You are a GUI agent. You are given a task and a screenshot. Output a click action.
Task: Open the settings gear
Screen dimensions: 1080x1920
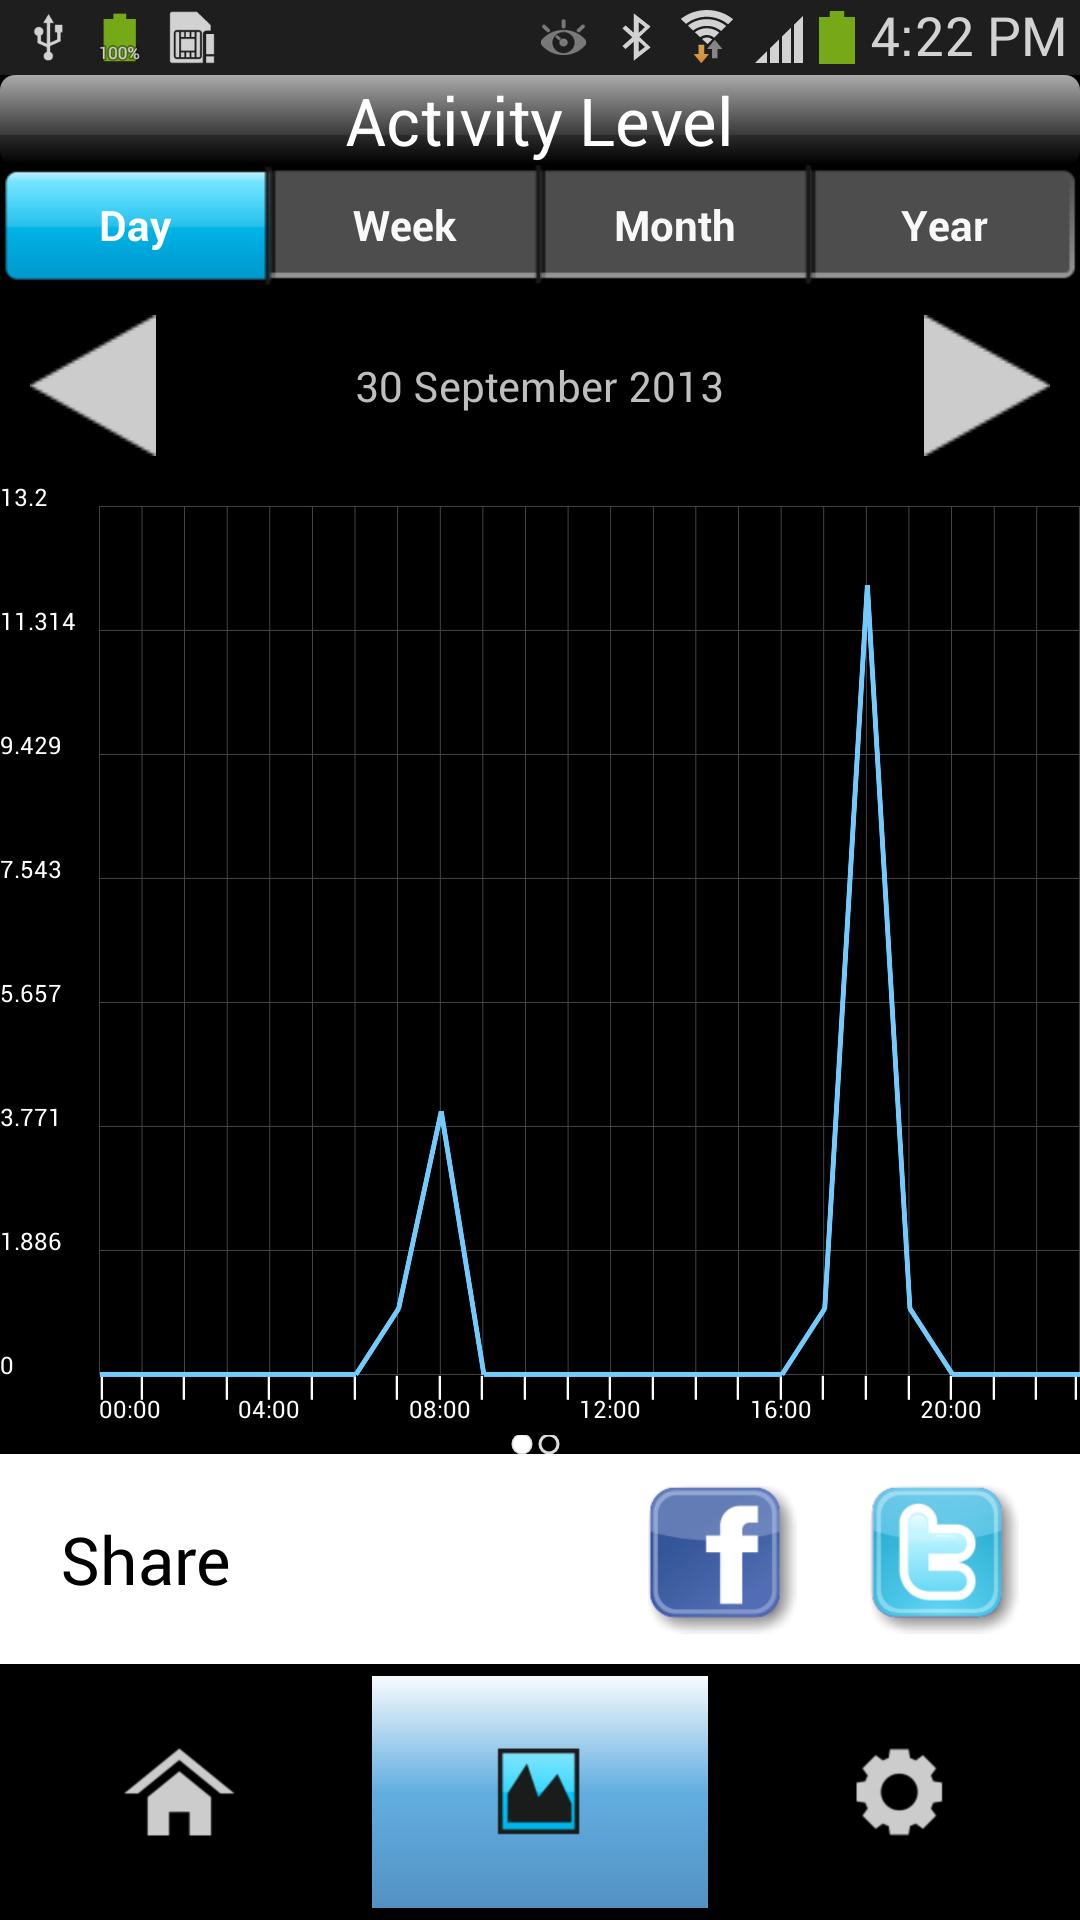click(x=899, y=1792)
